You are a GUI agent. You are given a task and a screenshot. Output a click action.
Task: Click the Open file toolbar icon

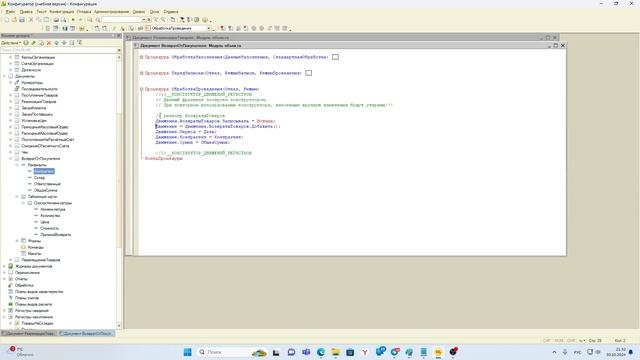click(14, 20)
